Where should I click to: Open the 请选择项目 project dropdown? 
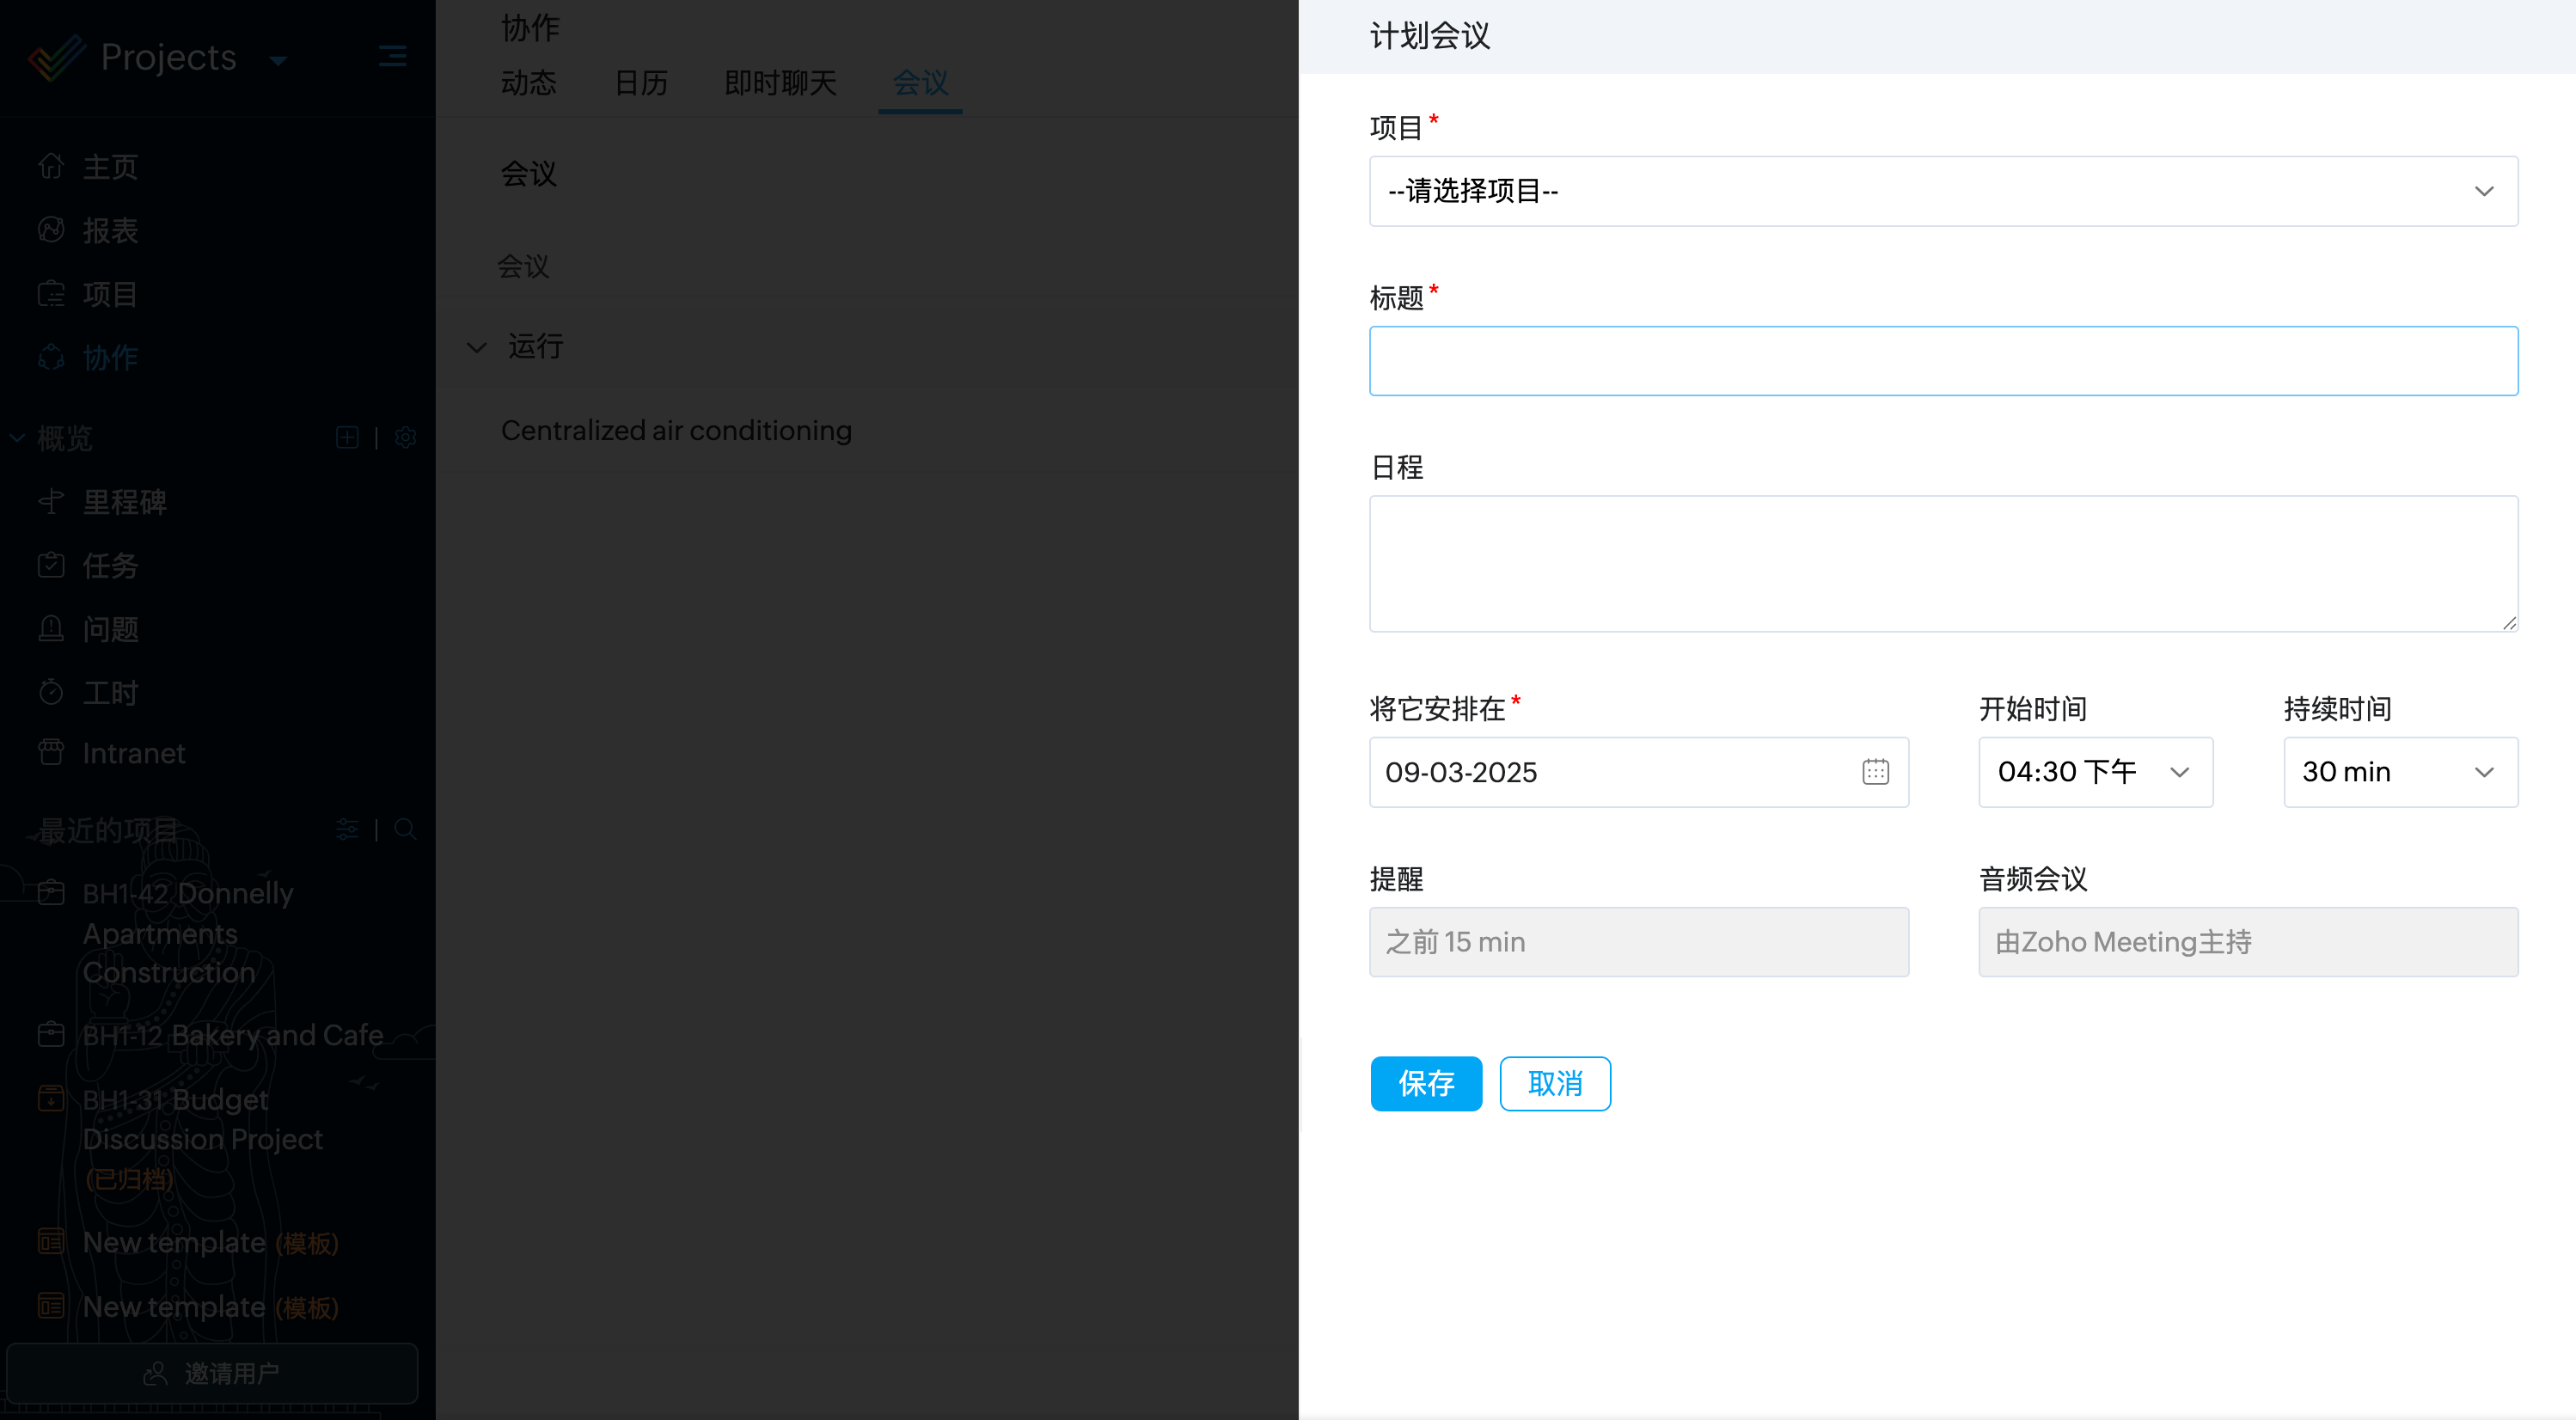tap(1943, 191)
